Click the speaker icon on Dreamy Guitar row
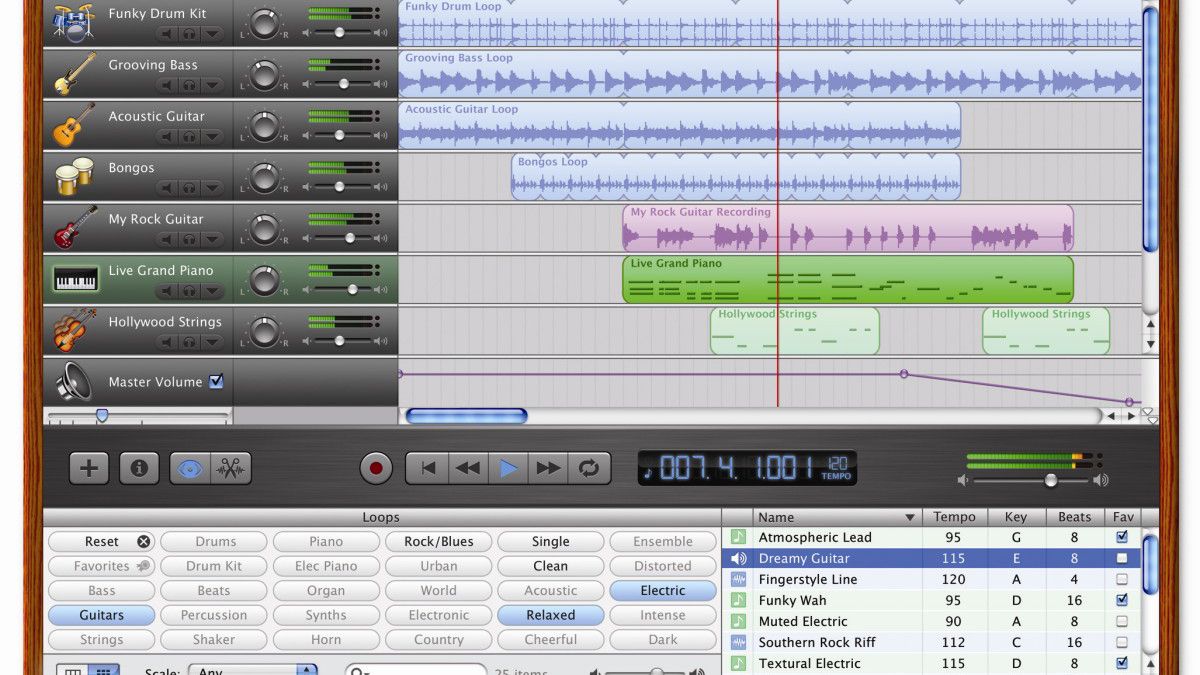The width and height of the screenshot is (1200, 675). point(739,559)
